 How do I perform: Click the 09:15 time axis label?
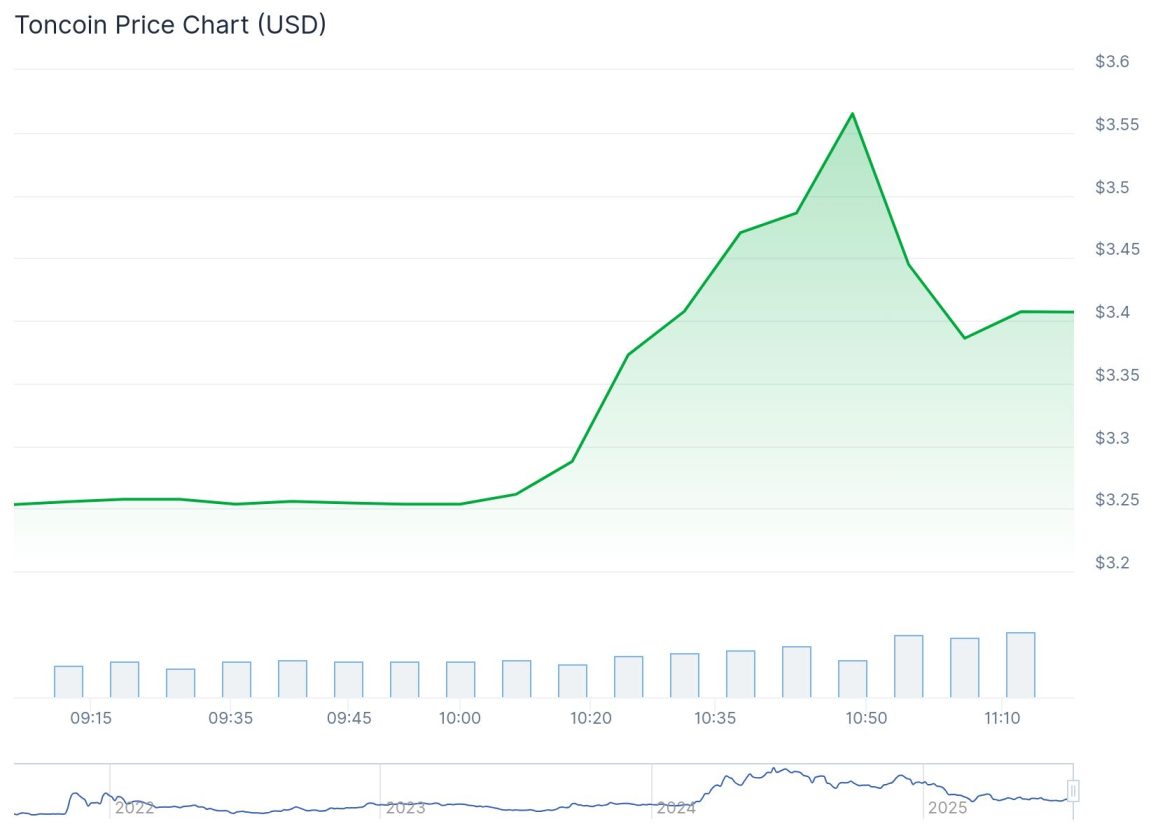[91, 718]
